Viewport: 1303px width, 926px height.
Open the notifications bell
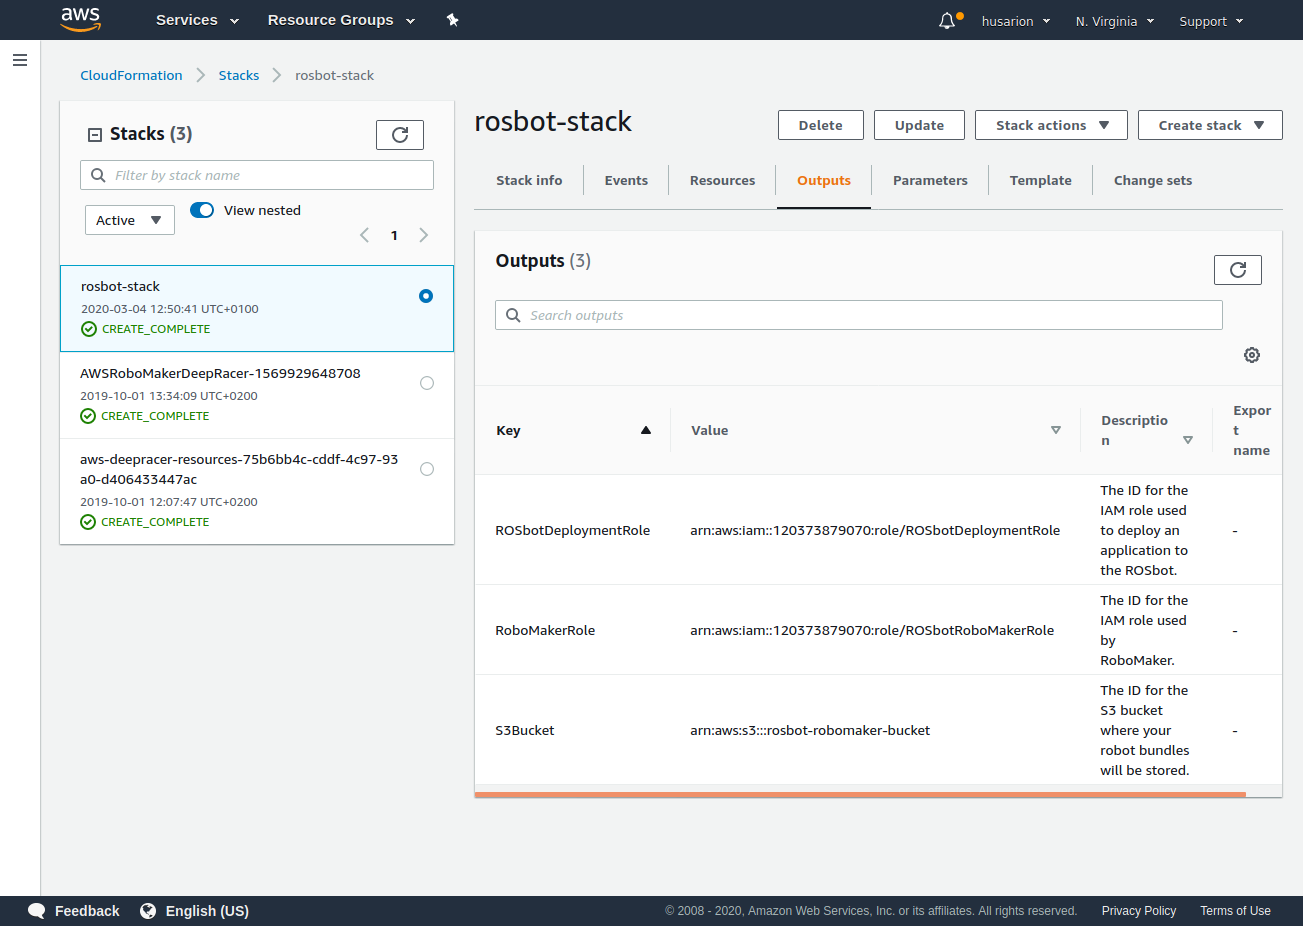coord(947,21)
